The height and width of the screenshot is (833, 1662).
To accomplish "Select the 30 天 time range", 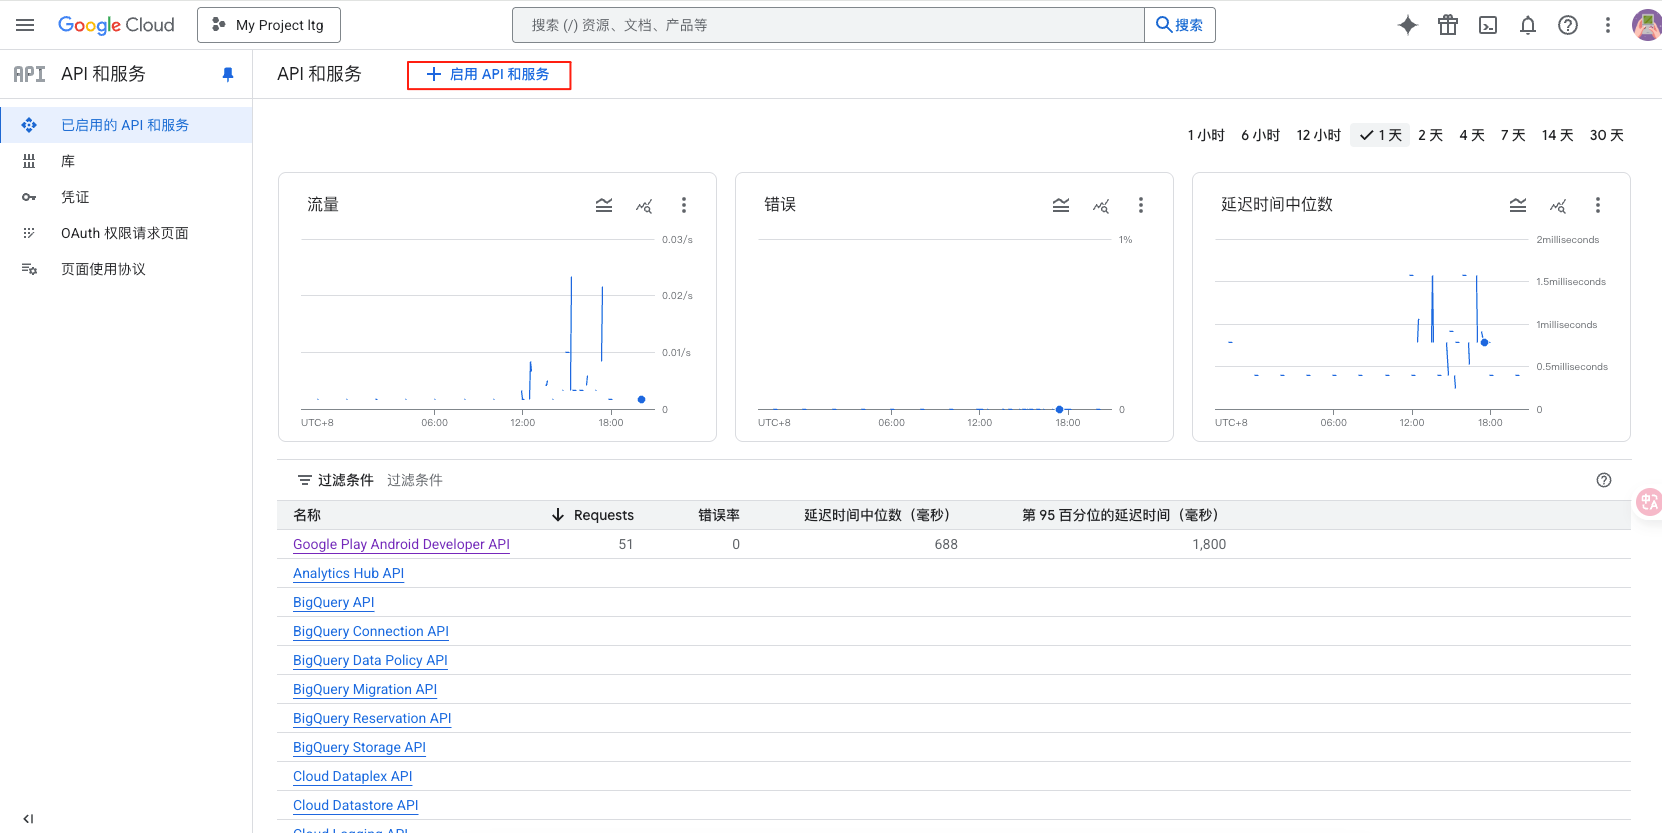I will (x=1606, y=135).
